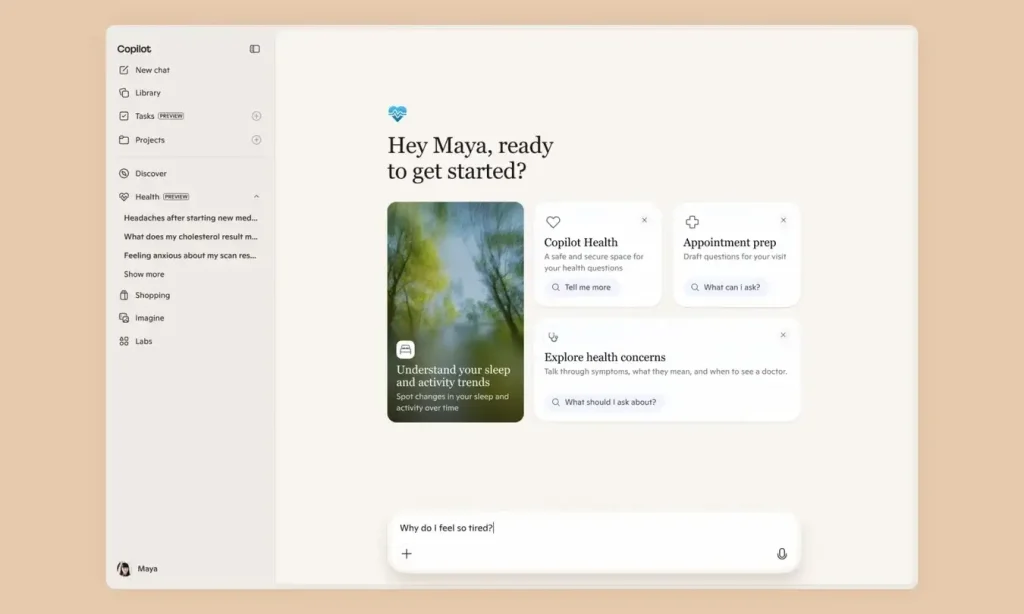Open Projects in the sidebar
Image resolution: width=1024 pixels, height=614 pixels.
pyautogui.click(x=150, y=140)
